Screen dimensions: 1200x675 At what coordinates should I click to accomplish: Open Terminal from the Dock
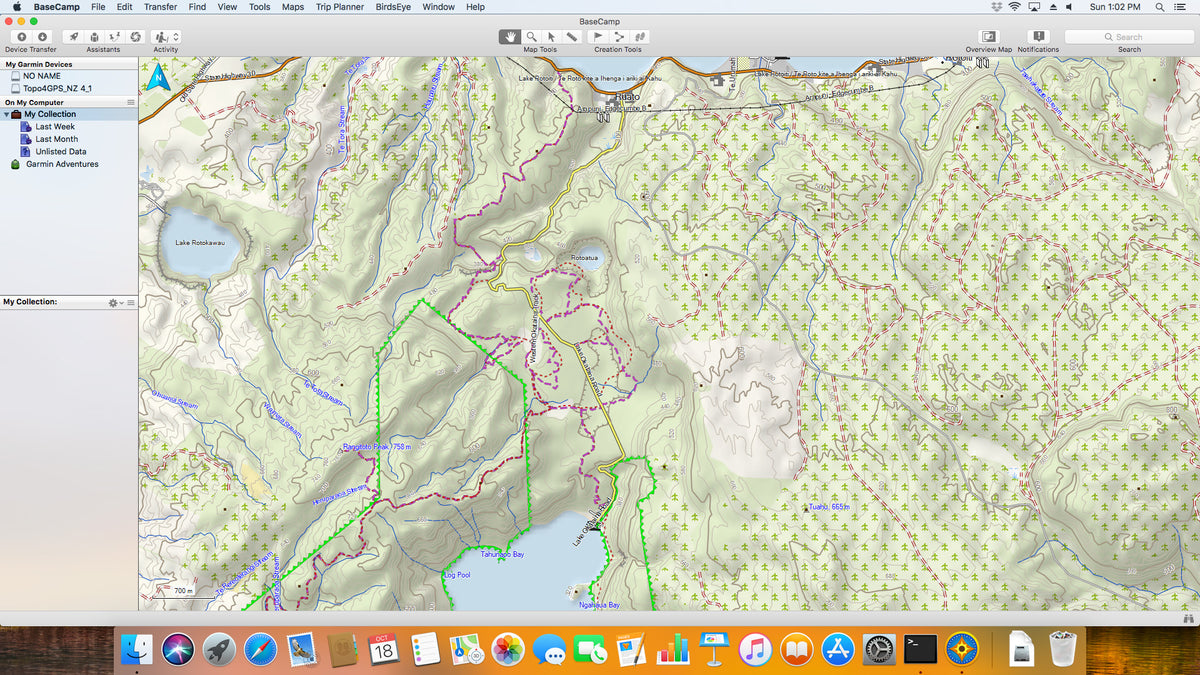[x=921, y=649]
